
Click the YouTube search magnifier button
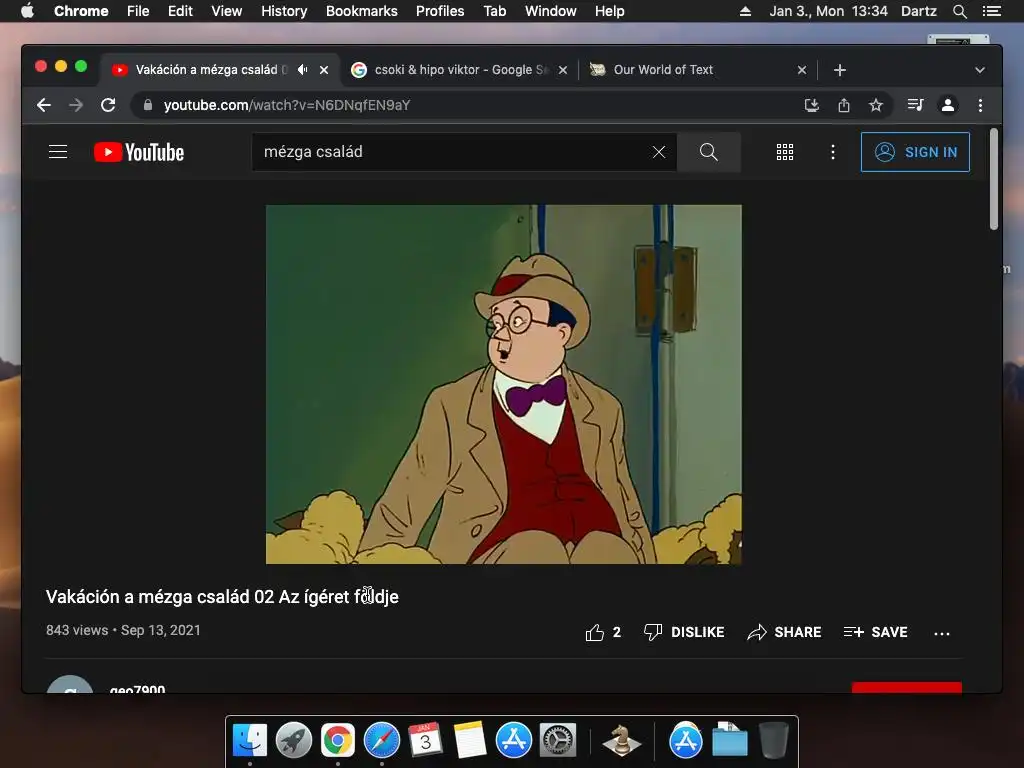point(709,152)
